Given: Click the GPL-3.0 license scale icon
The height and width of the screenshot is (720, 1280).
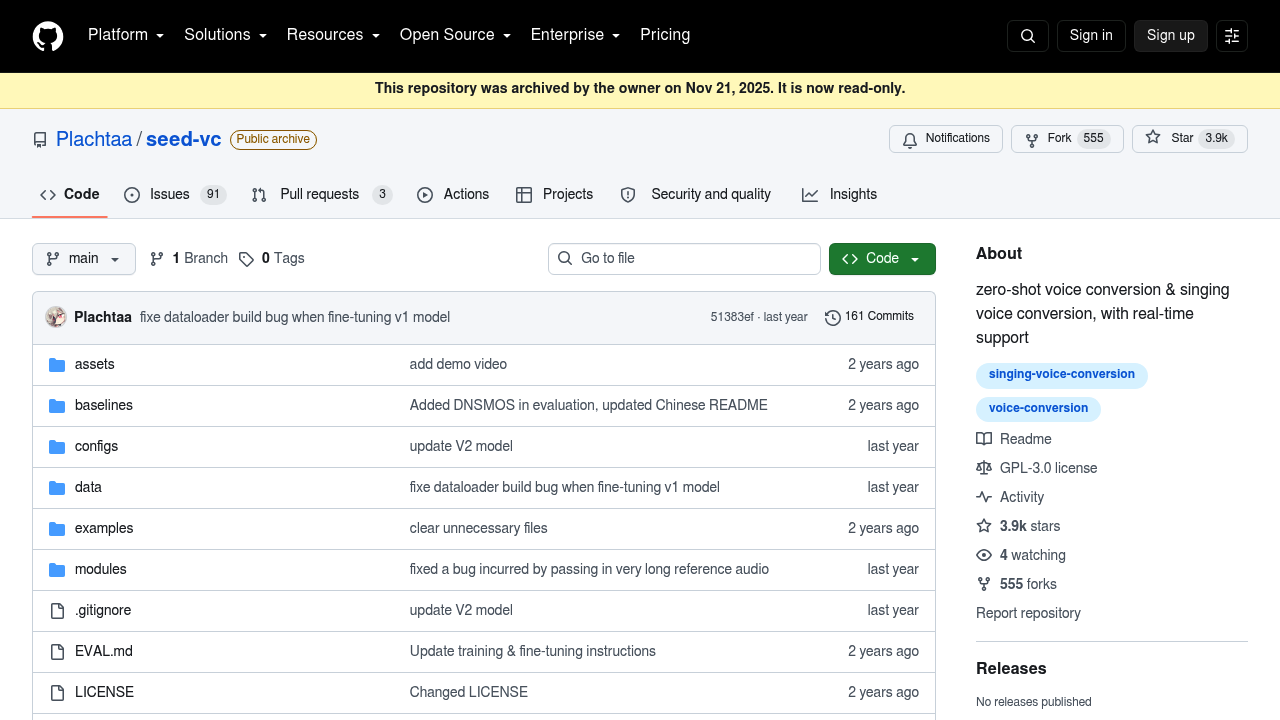Looking at the screenshot, I should click(984, 468).
